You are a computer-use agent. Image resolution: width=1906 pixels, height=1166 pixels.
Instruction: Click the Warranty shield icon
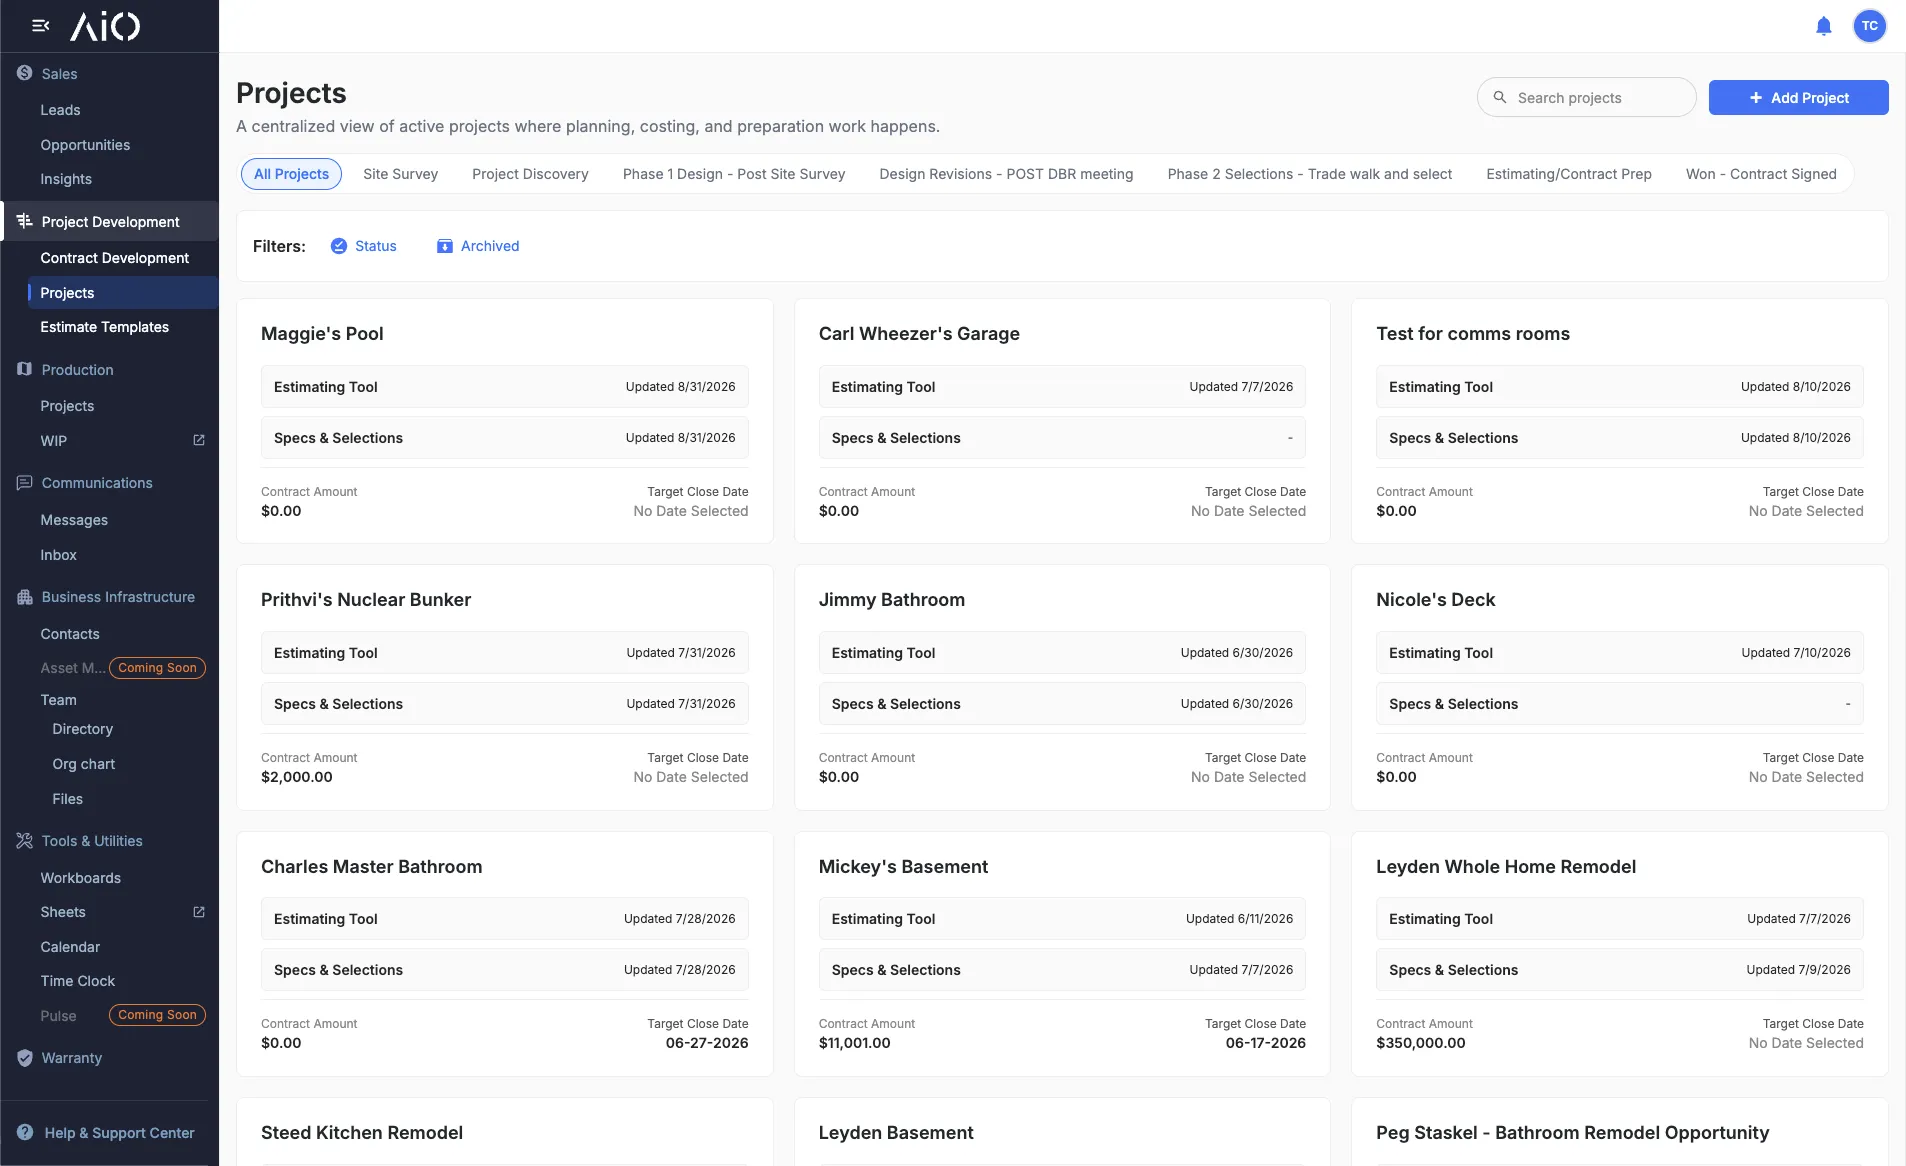coord(25,1058)
